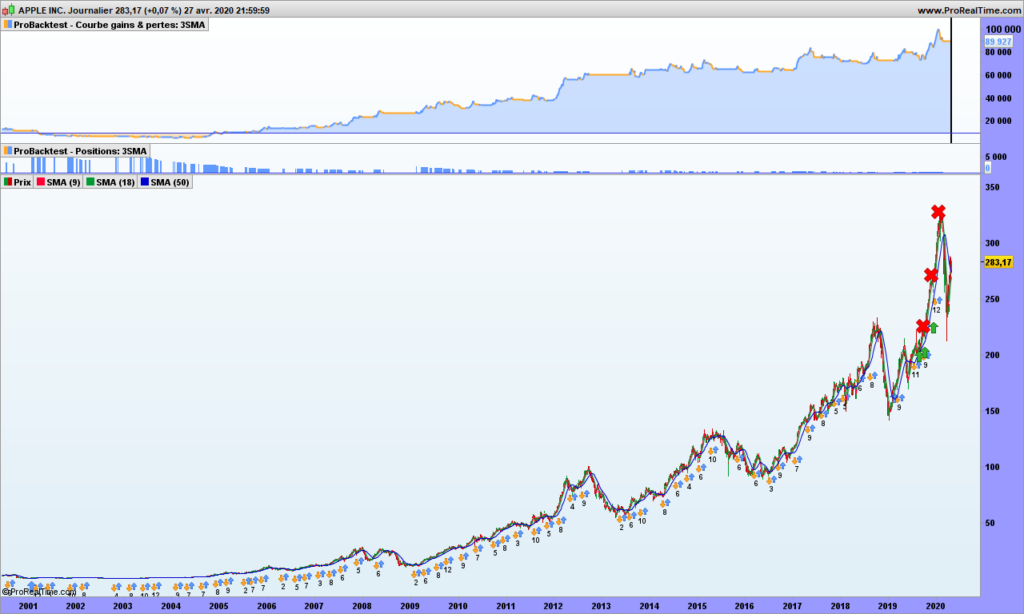Click the 2016 year label on the time axis
This screenshot has width=1024, height=614.
[744, 606]
